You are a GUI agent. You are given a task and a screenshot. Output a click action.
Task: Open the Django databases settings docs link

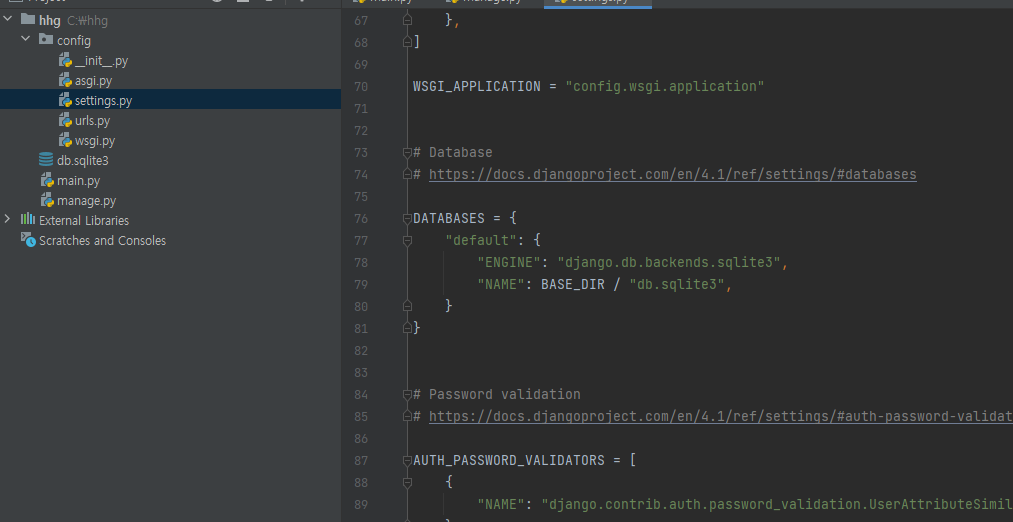[673, 174]
